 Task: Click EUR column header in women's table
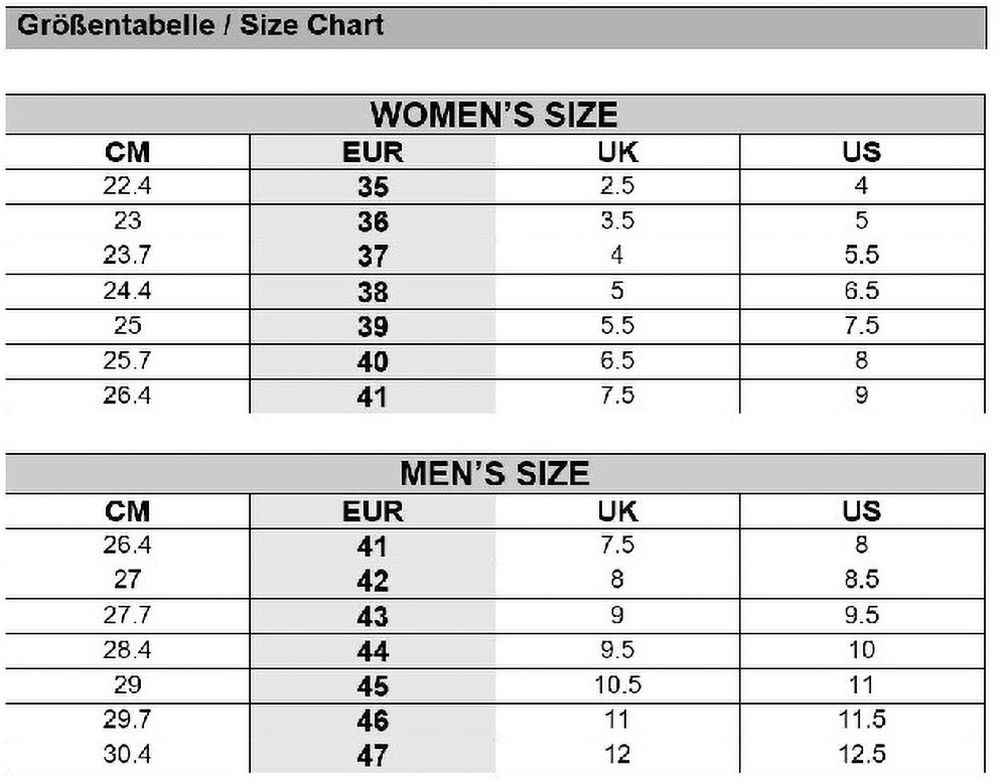click(x=372, y=152)
